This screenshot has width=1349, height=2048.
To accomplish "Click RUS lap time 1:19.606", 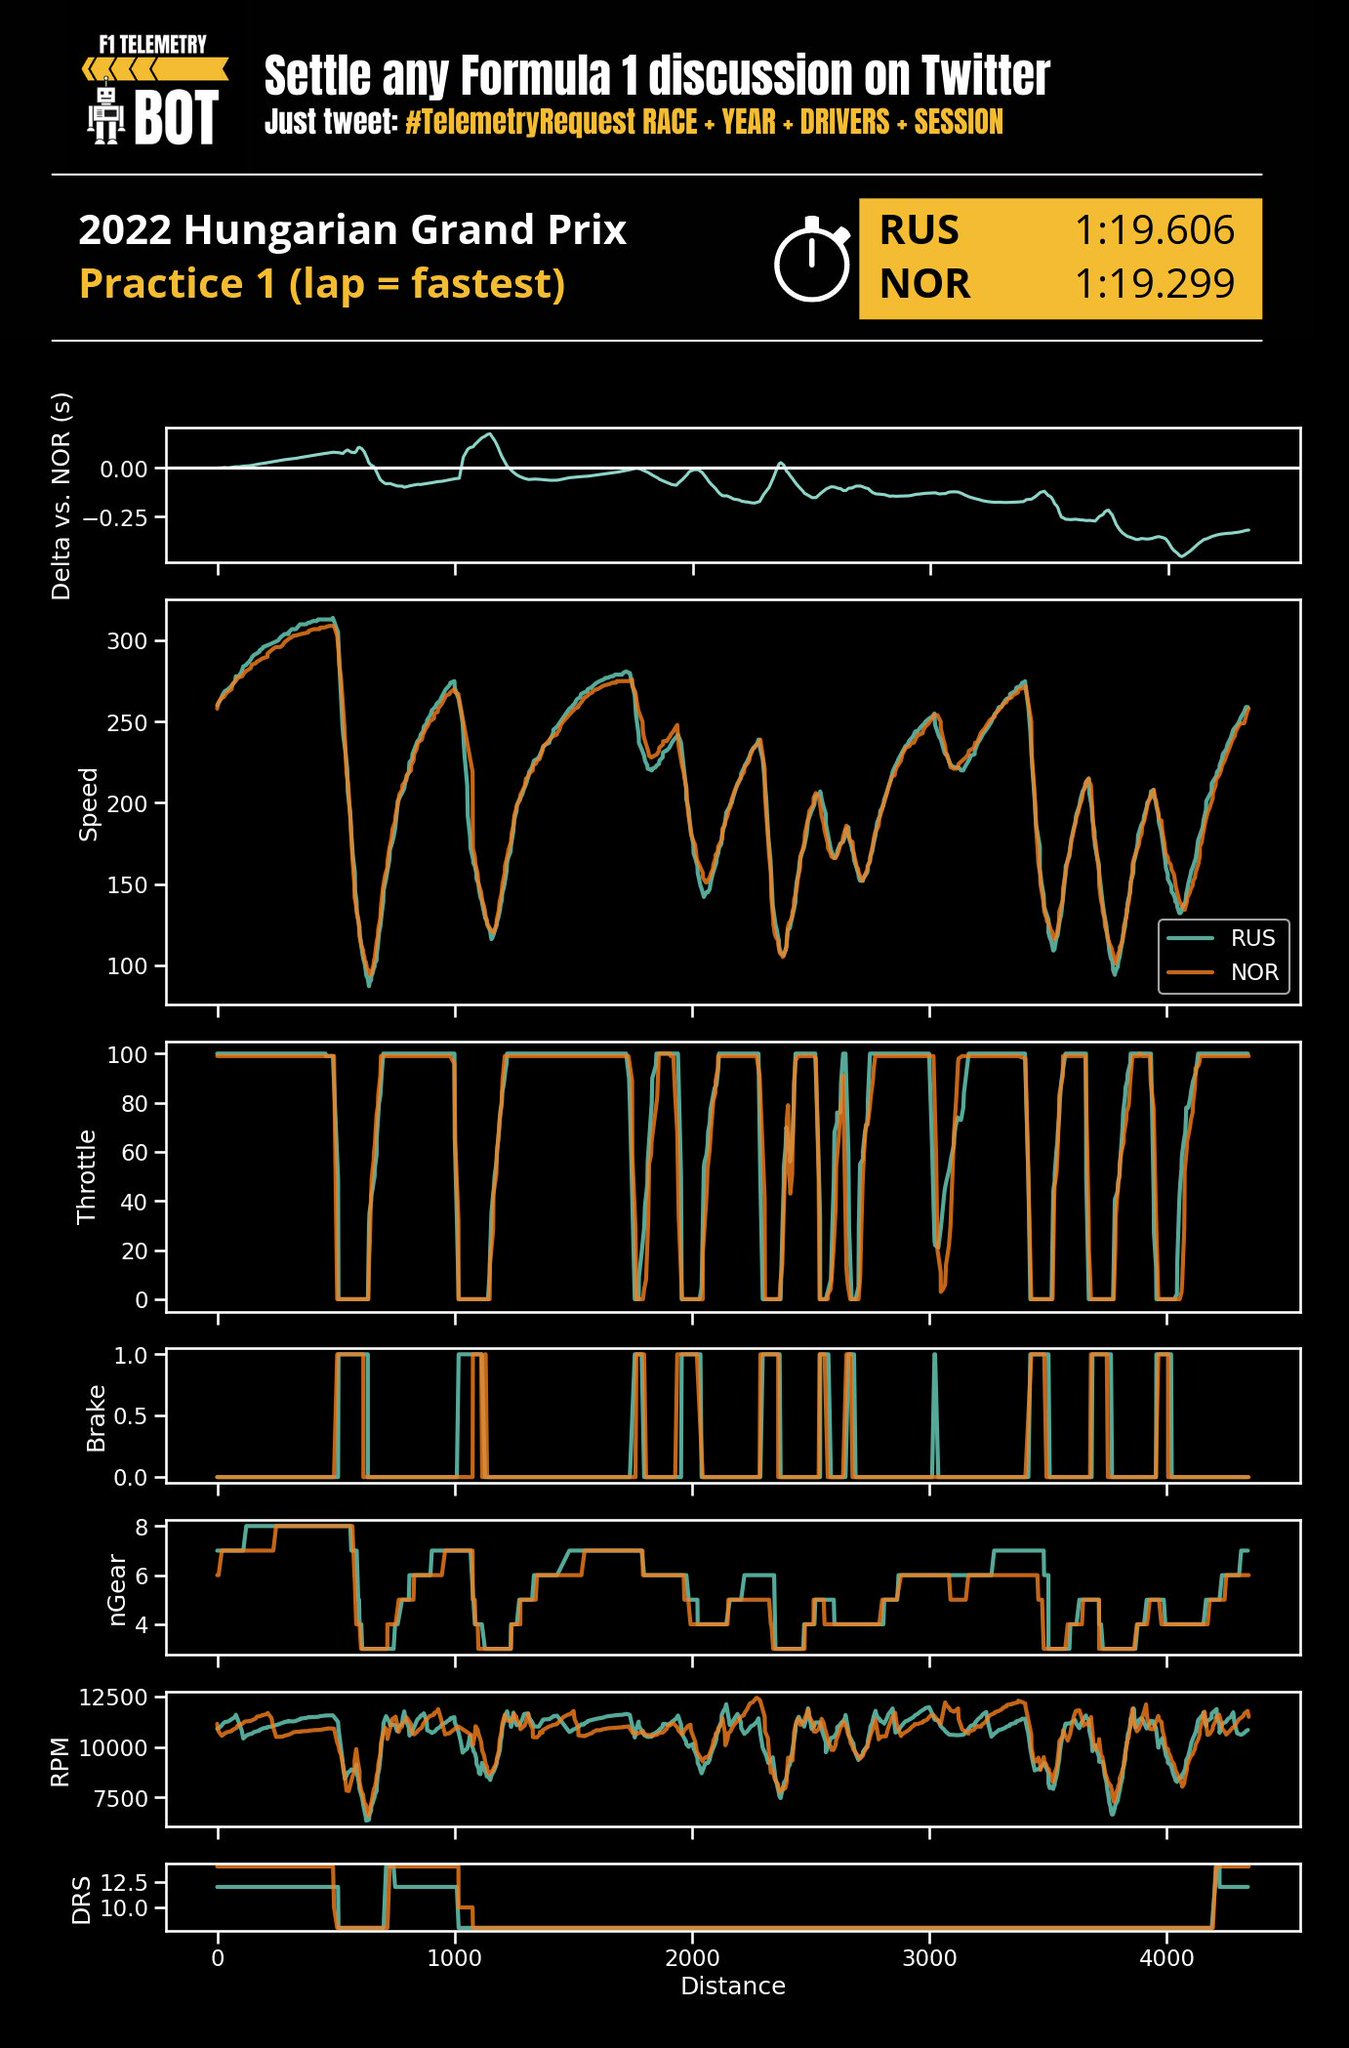I will (1154, 231).
